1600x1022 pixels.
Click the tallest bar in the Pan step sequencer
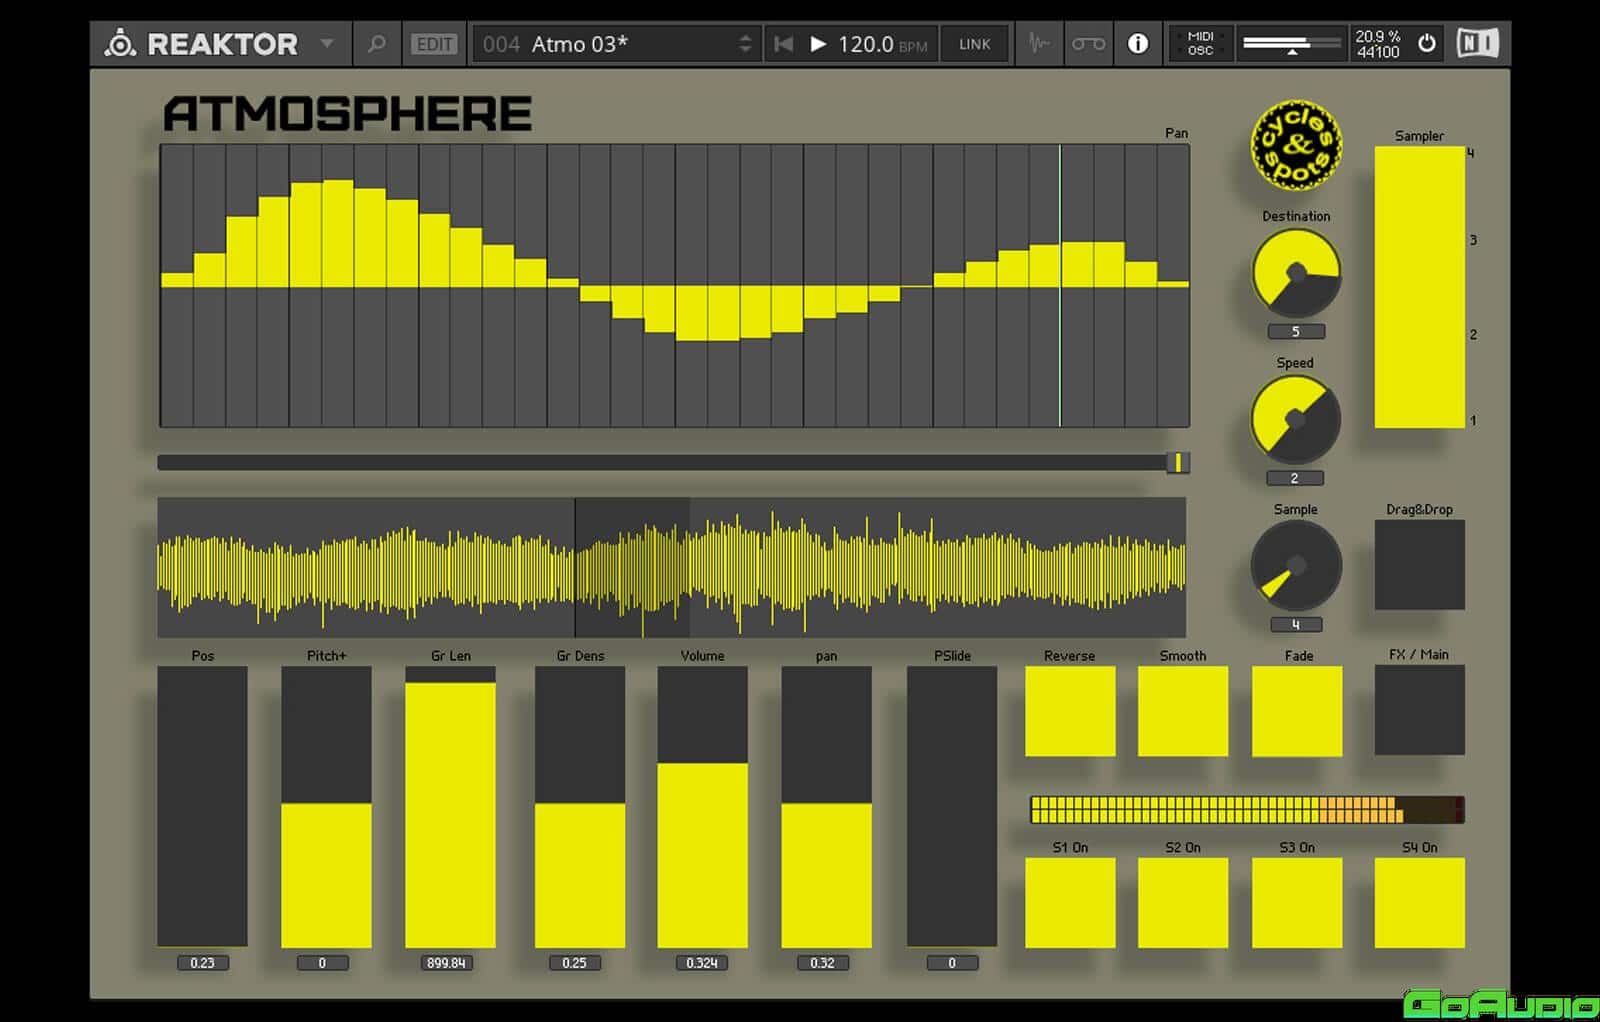tap(338, 234)
